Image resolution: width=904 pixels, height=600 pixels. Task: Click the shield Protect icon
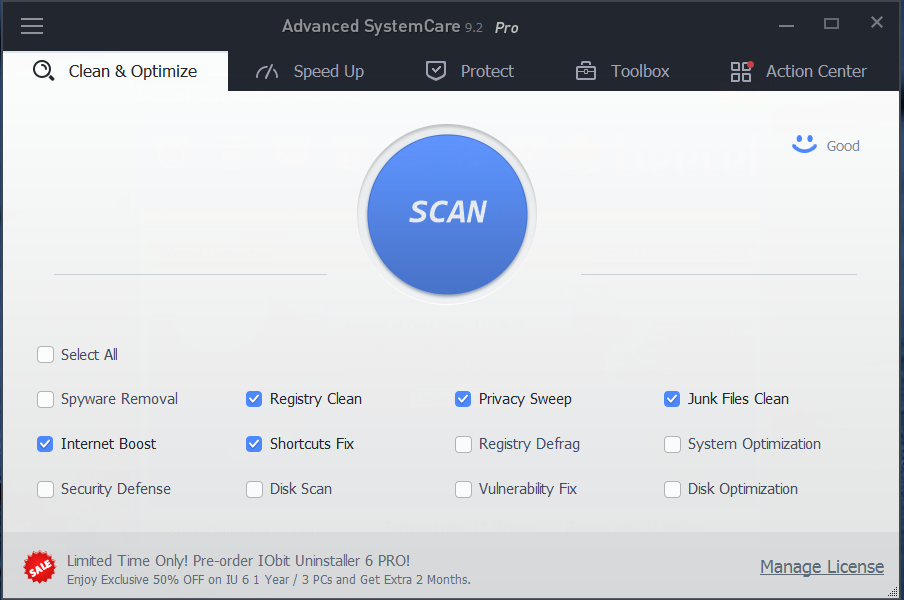coord(436,71)
